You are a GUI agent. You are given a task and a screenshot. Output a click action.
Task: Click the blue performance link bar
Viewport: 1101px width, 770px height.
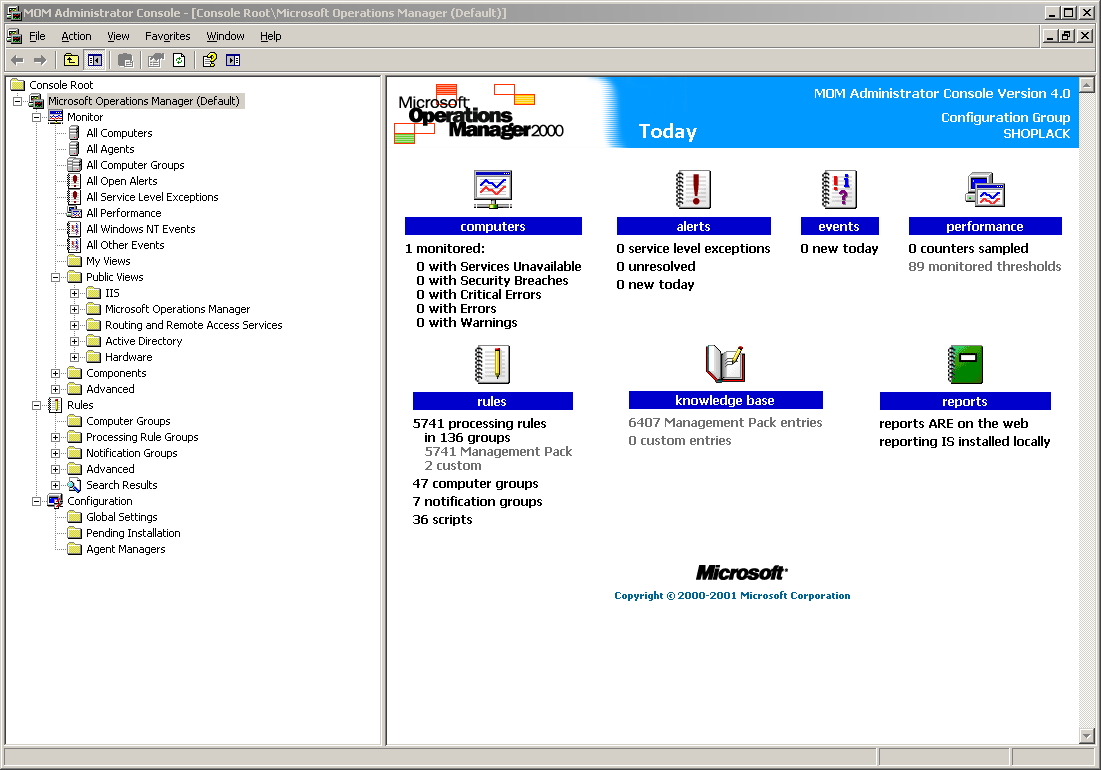coord(984,226)
